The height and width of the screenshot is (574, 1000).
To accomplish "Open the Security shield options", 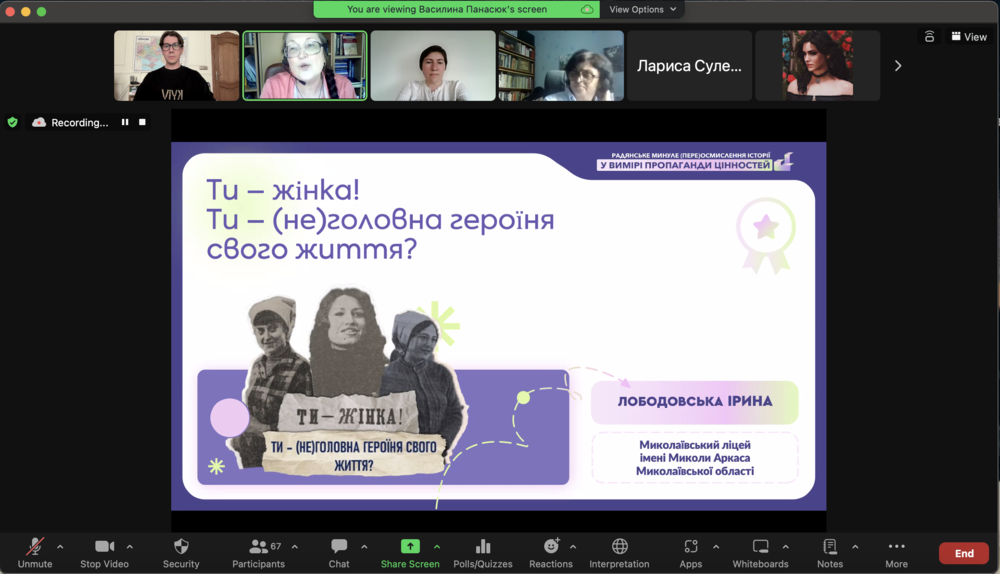I will click(181, 553).
